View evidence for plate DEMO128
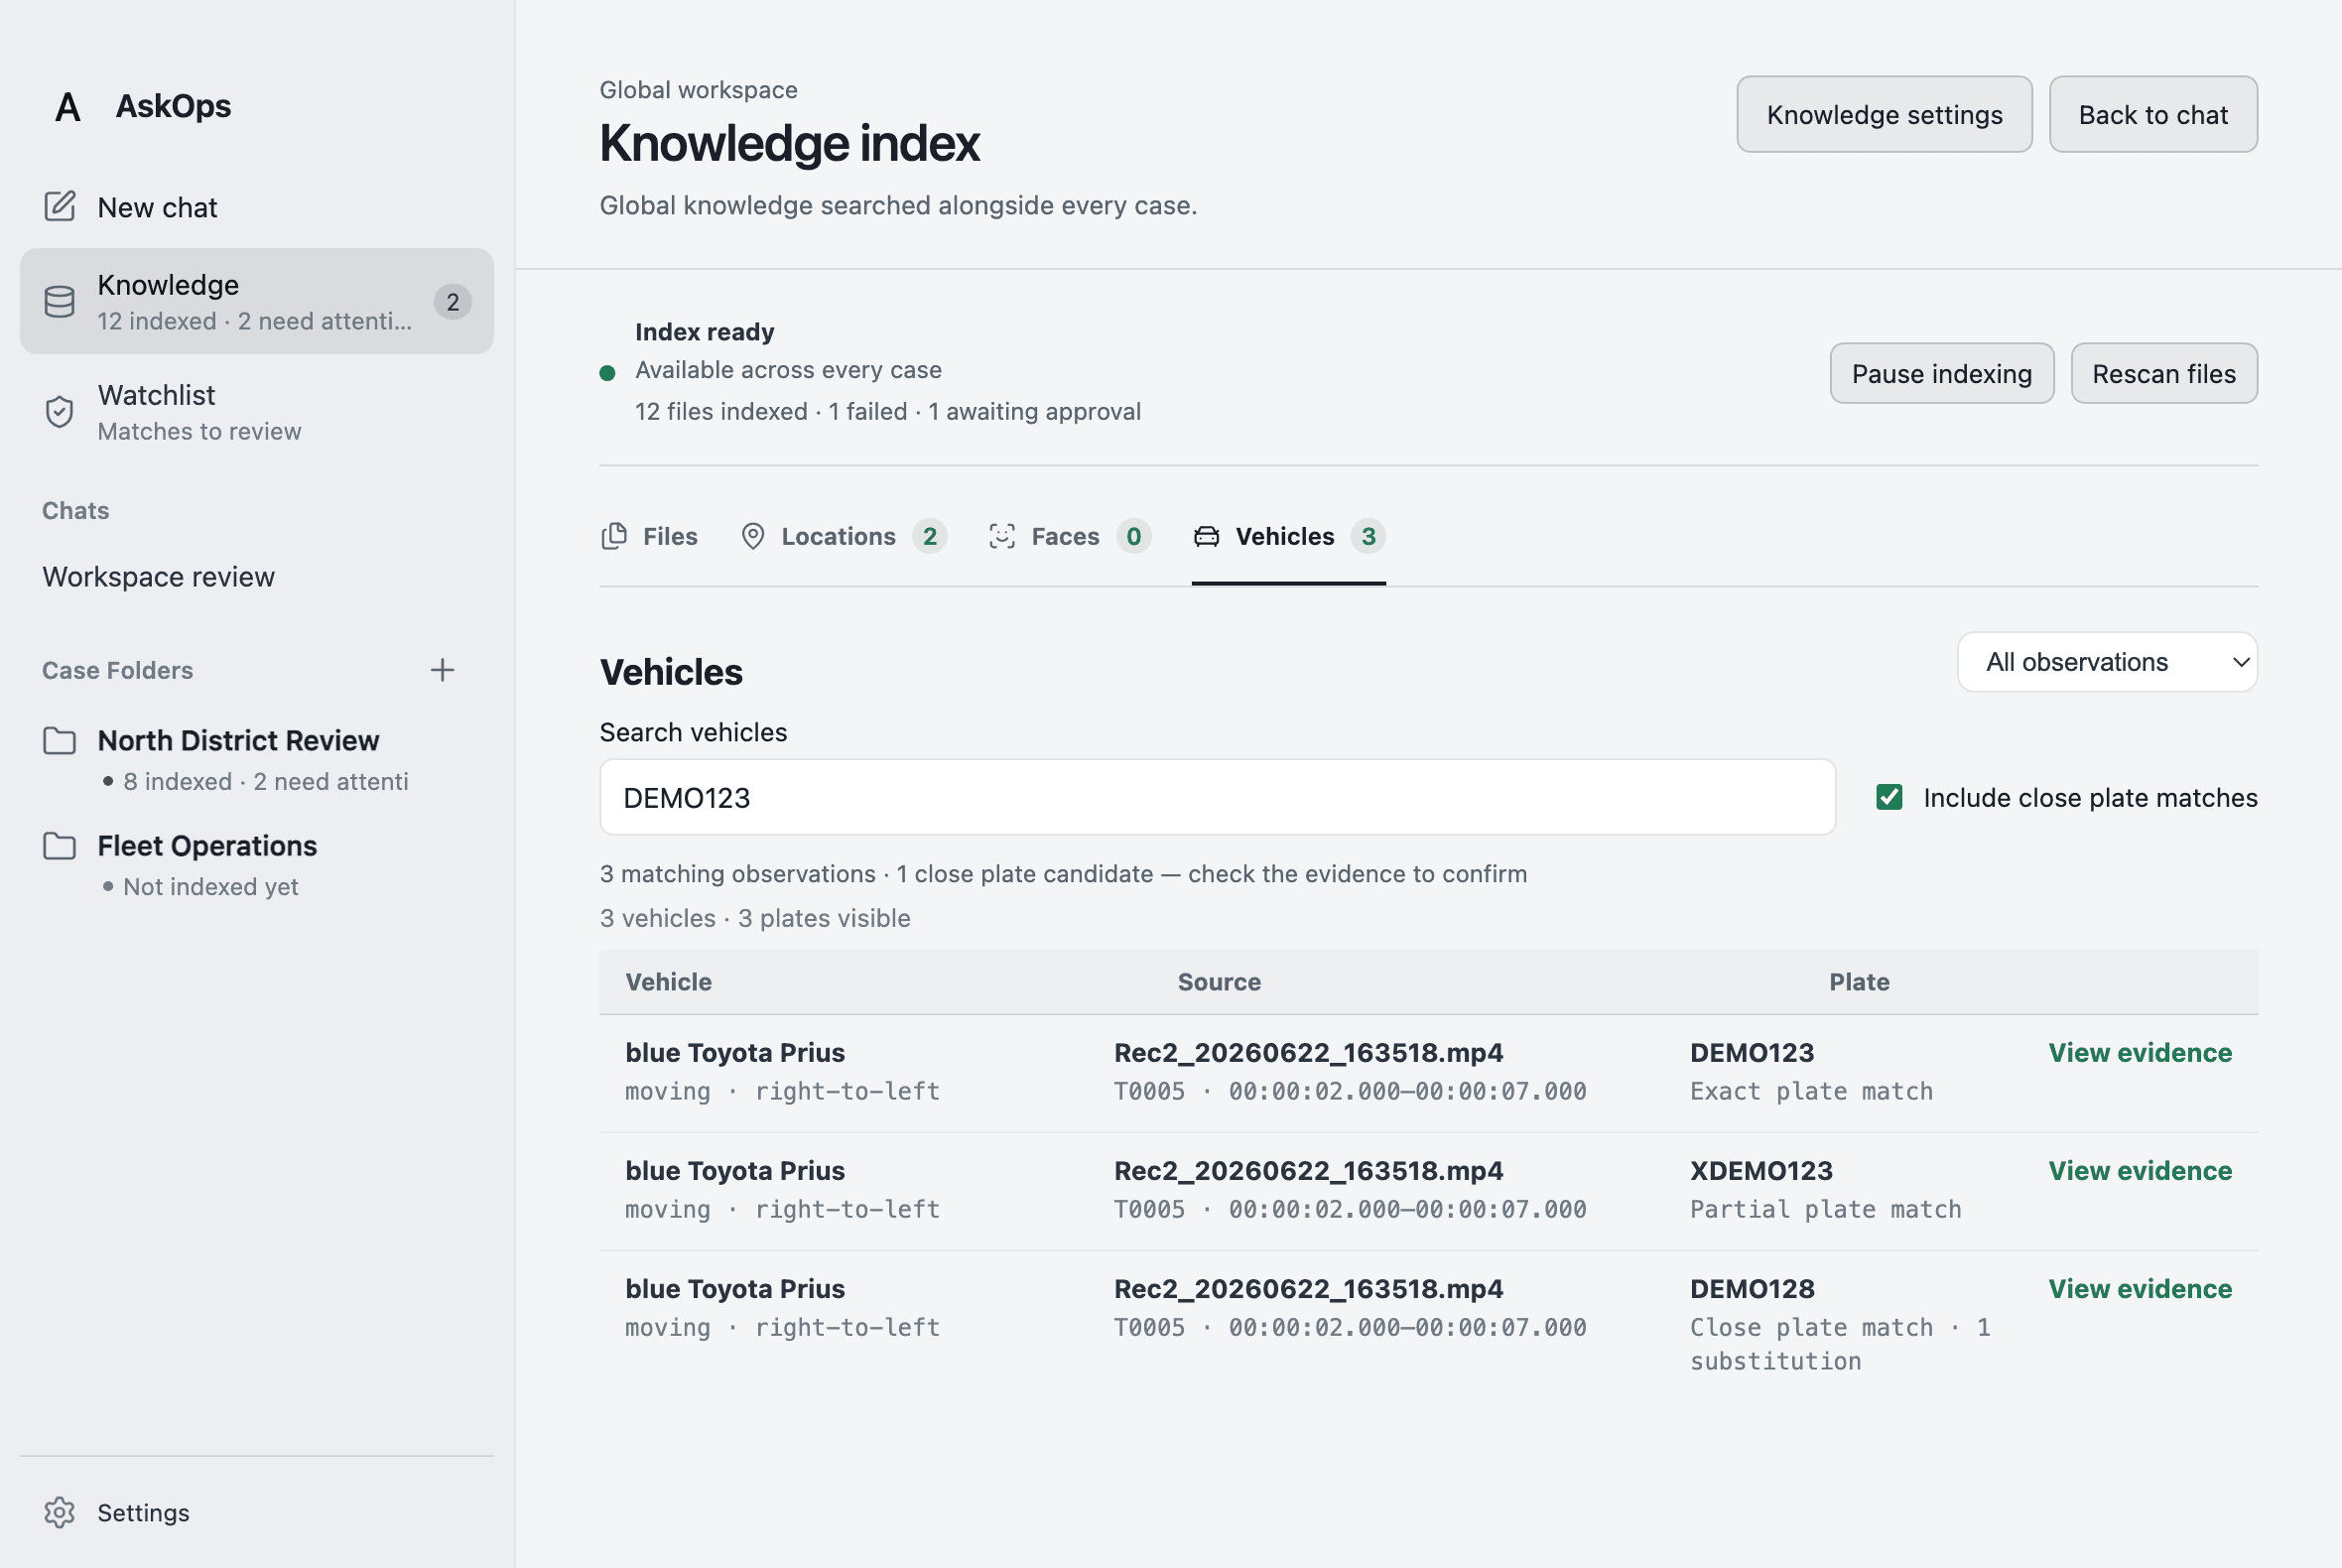Viewport: 2342px width, 1568px height. pyautogui.click(x=2140, y=1288)
